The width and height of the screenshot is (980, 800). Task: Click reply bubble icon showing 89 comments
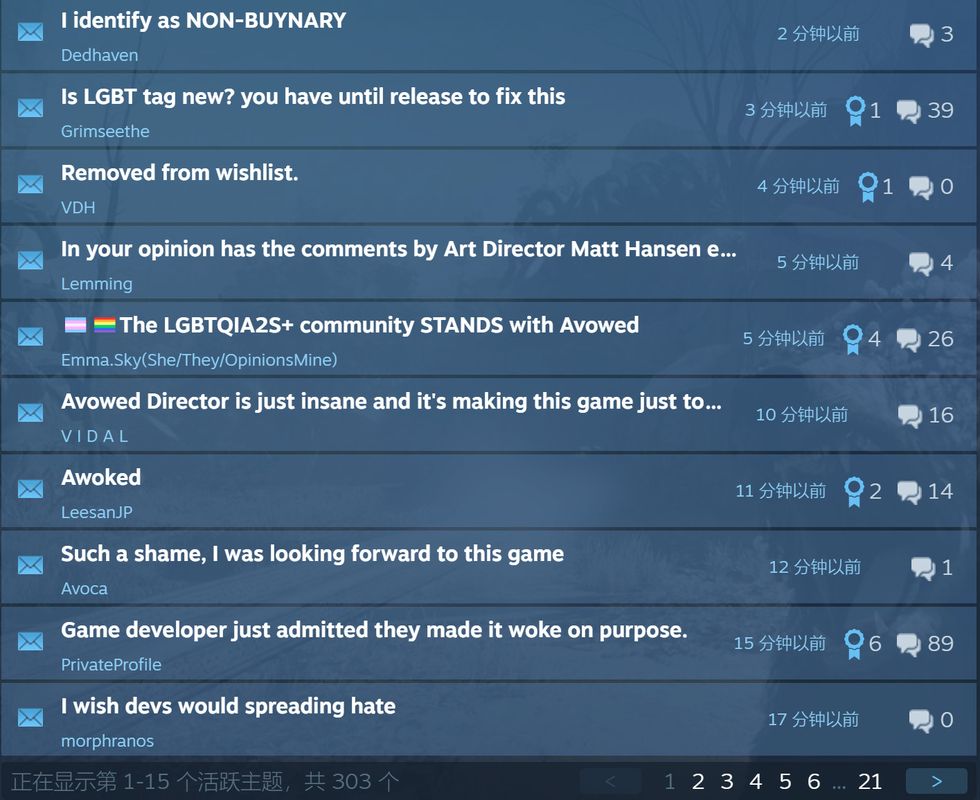pos(908,644)
